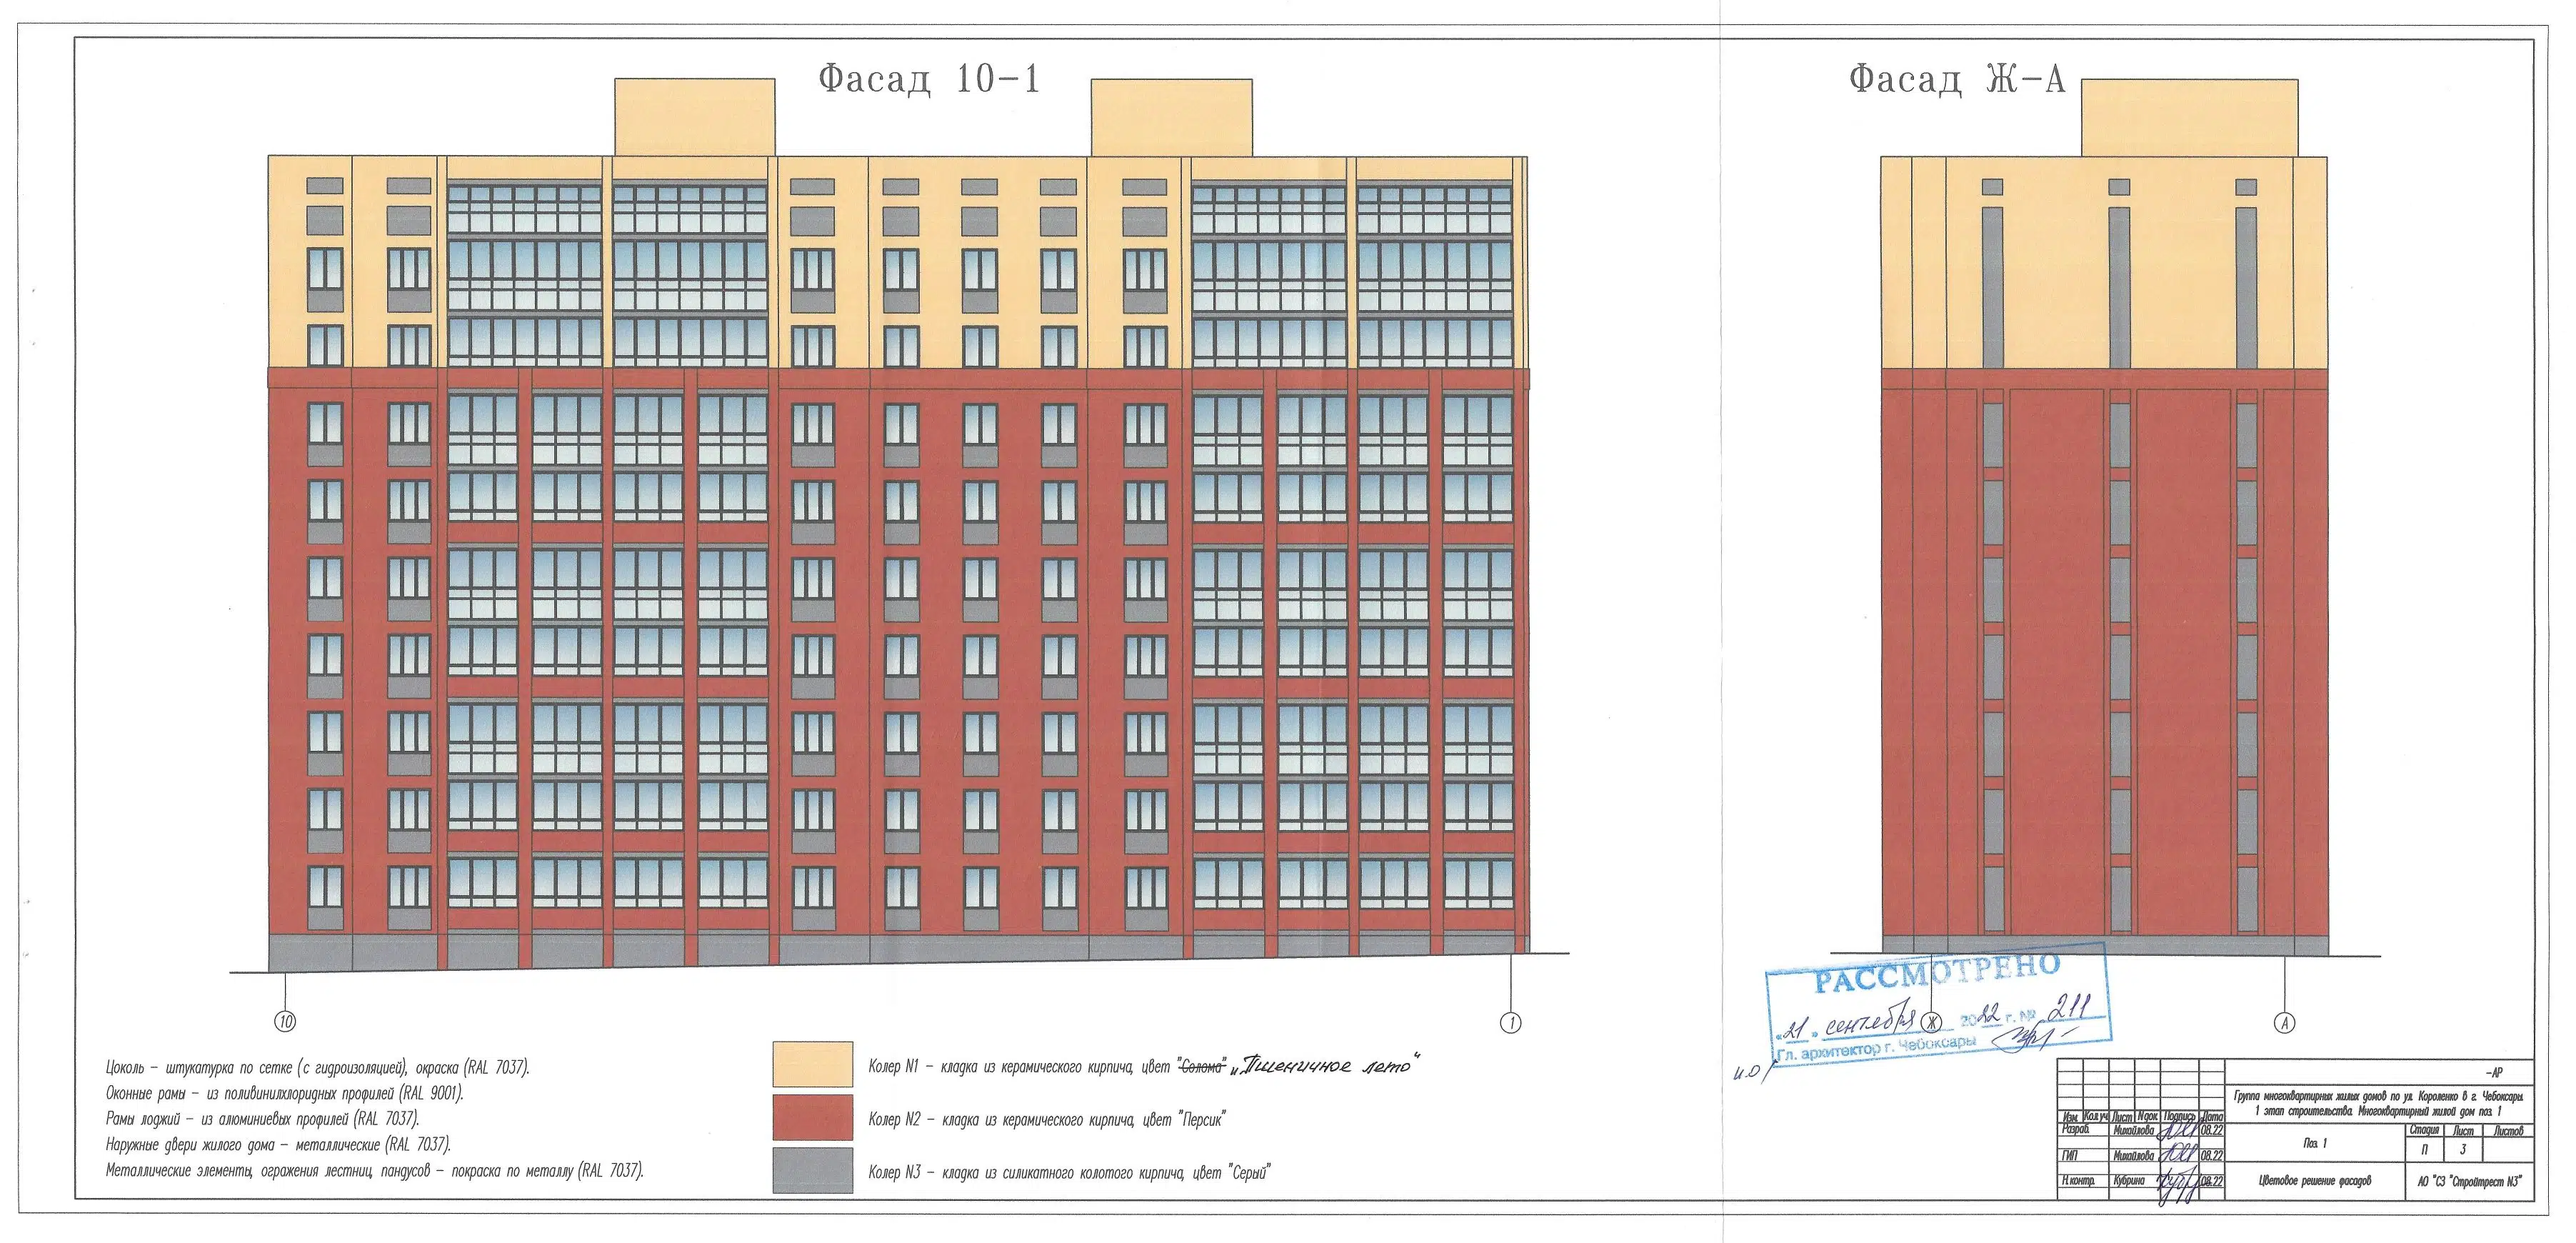This screenshot has width=2576, height=1243.
Task: Click the "ГИП" row label
Action: pyautogui.click(x=2070, y=1156)
